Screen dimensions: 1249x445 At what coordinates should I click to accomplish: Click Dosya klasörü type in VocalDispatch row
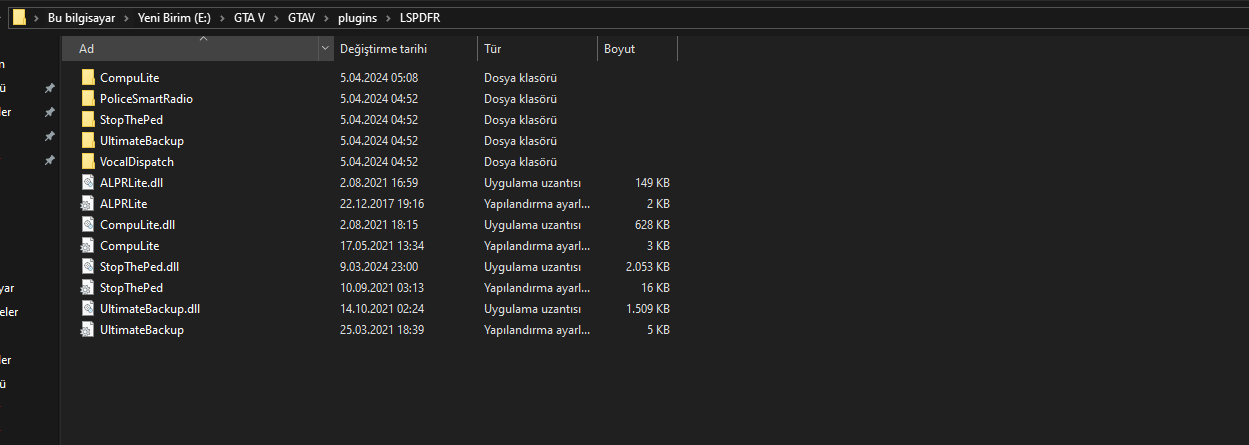pos(521,161)
